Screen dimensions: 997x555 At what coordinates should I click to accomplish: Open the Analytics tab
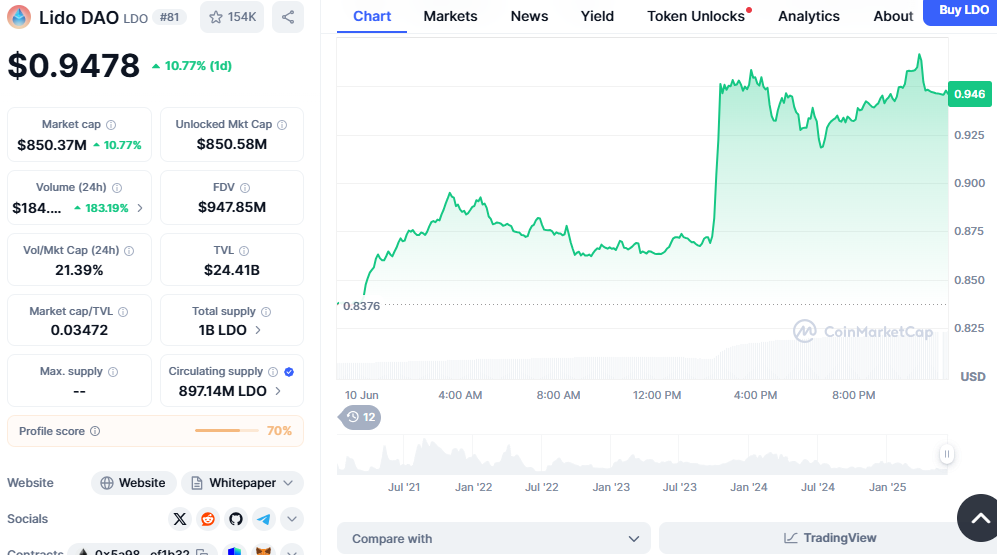[809, 16]
